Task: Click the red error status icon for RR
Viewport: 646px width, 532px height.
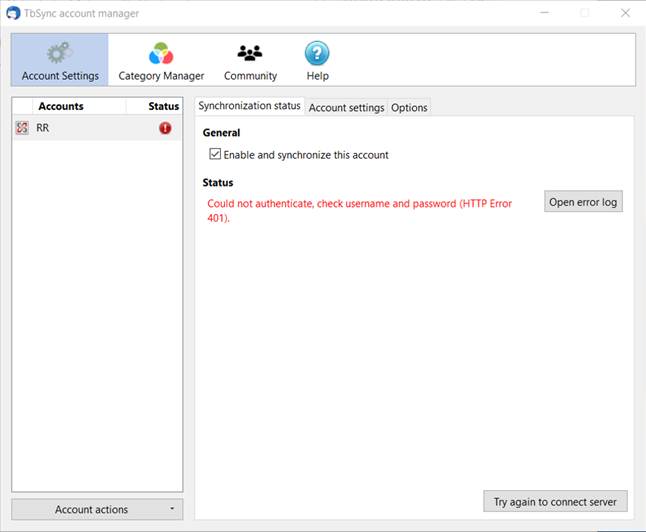Action: (165, 128)
